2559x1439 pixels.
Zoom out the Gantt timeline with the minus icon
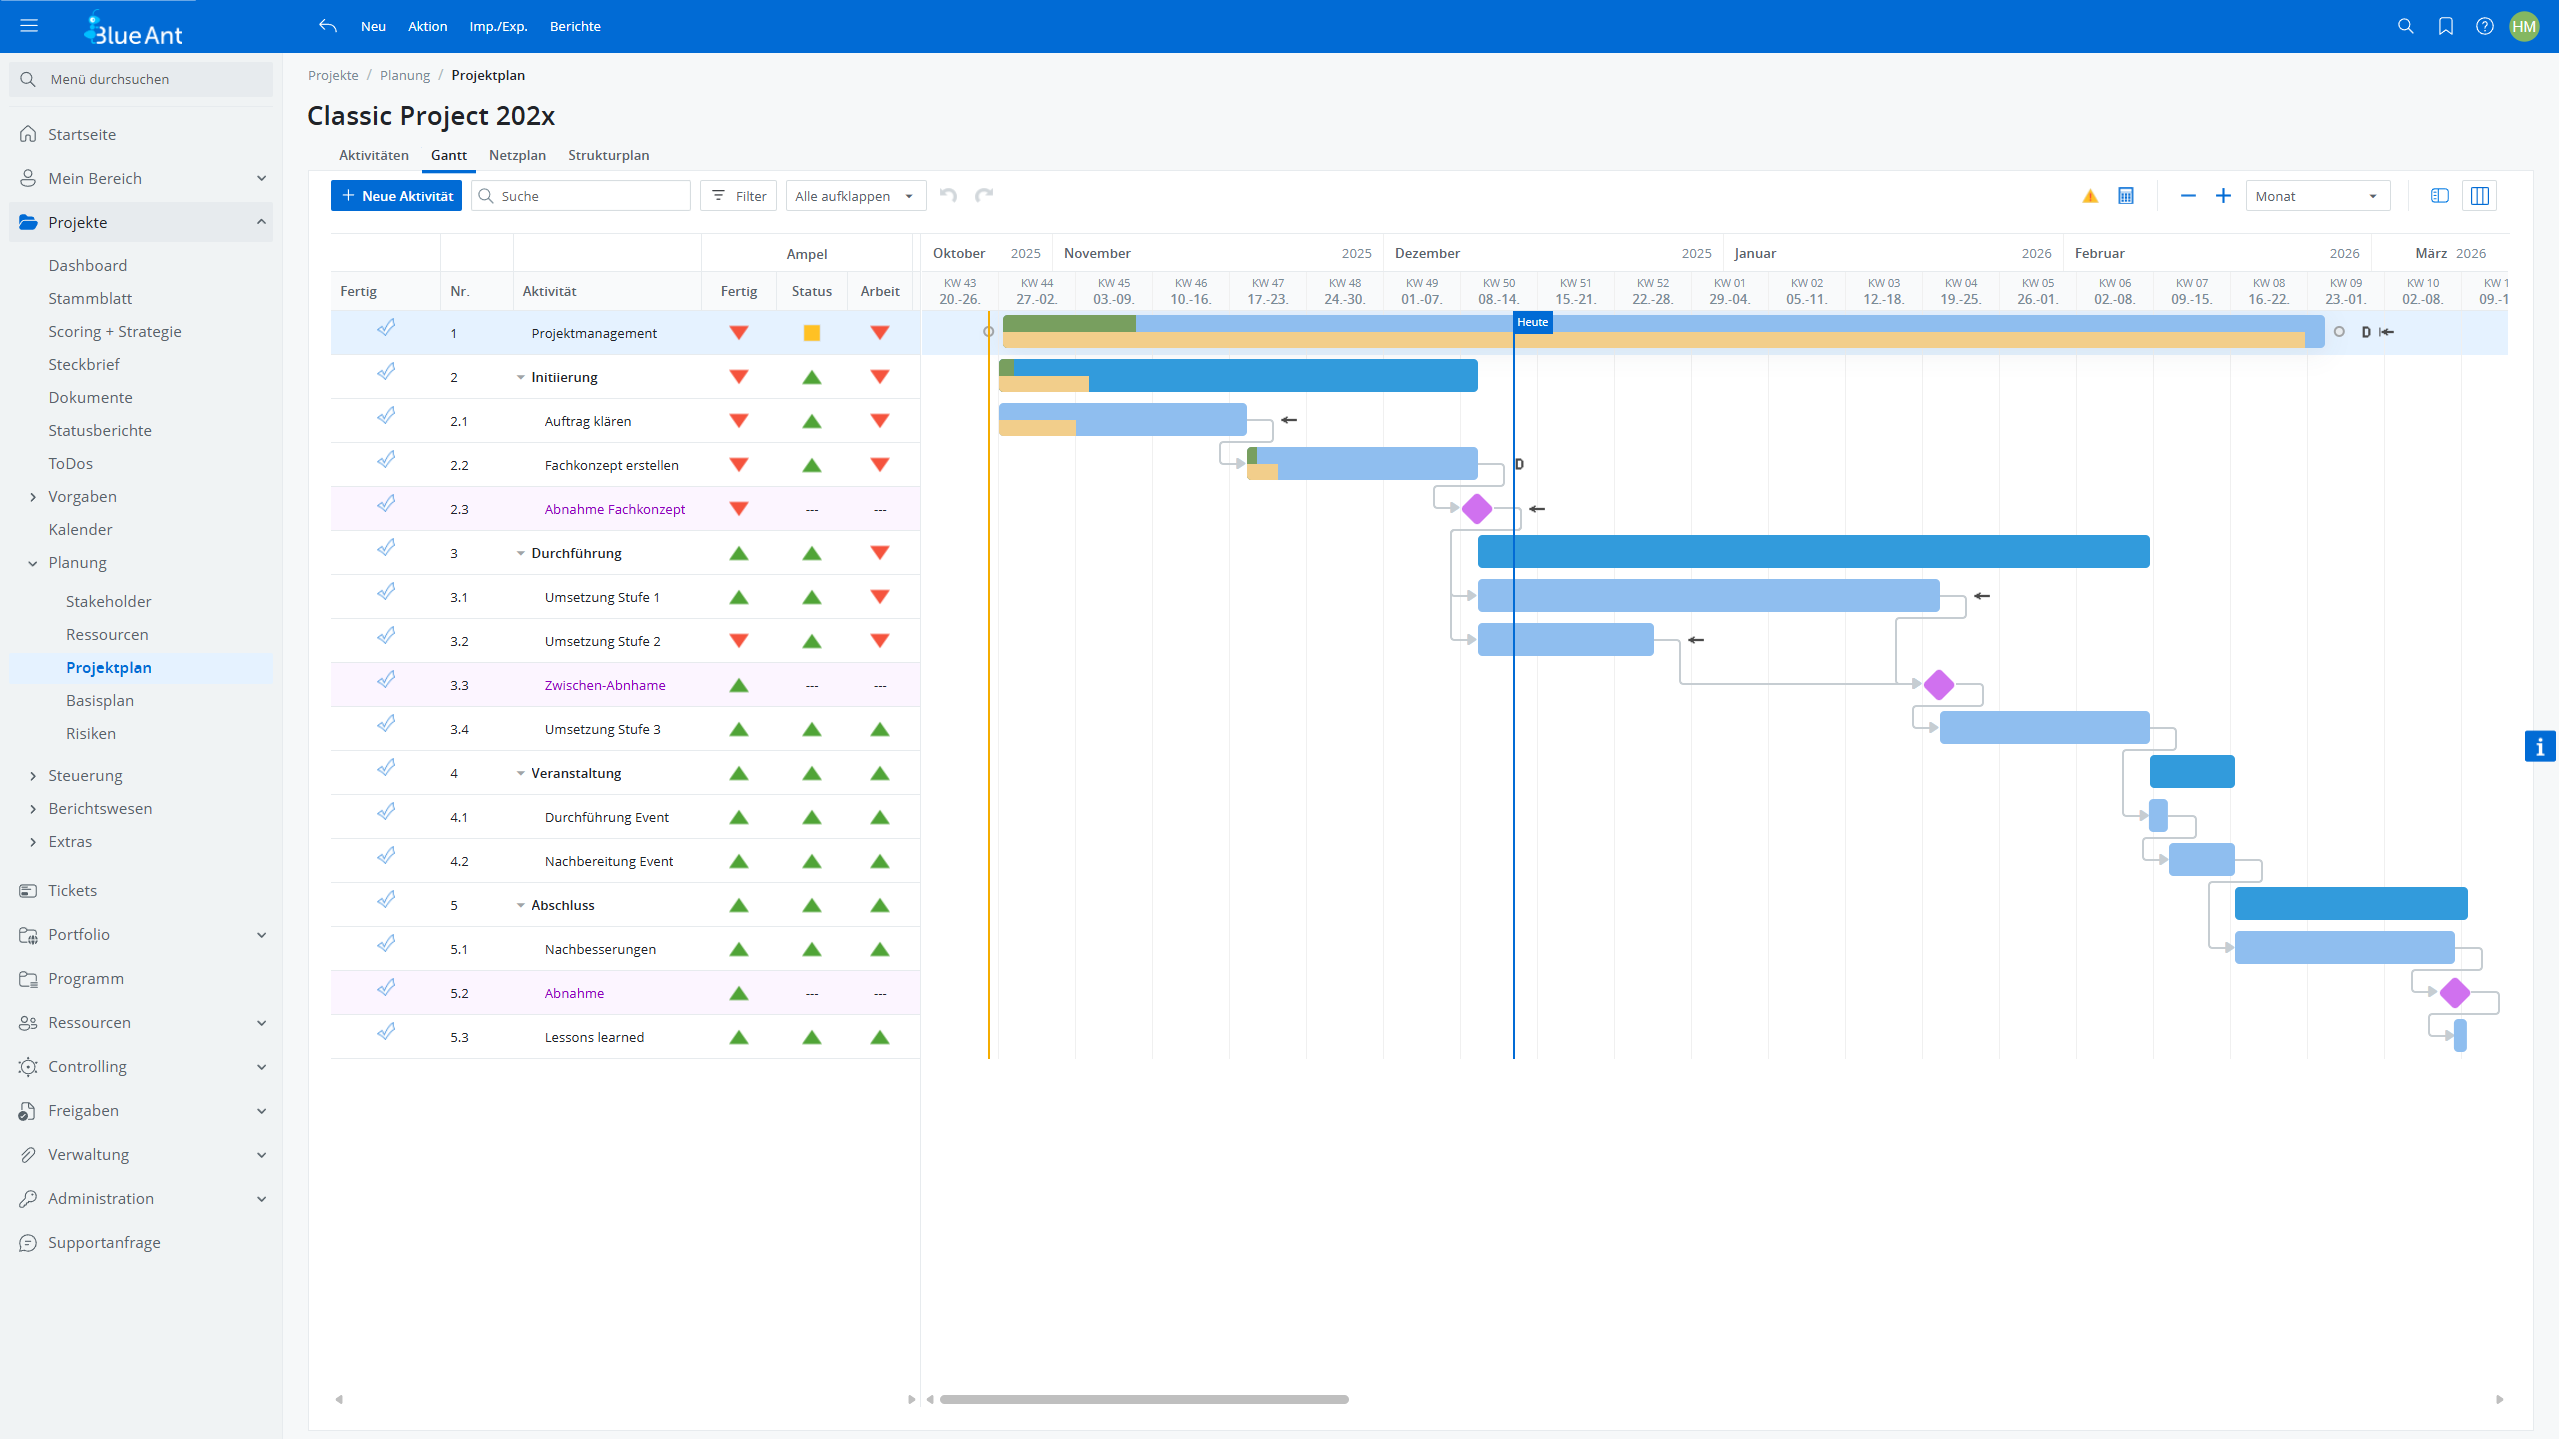(x=2188, y=196)
